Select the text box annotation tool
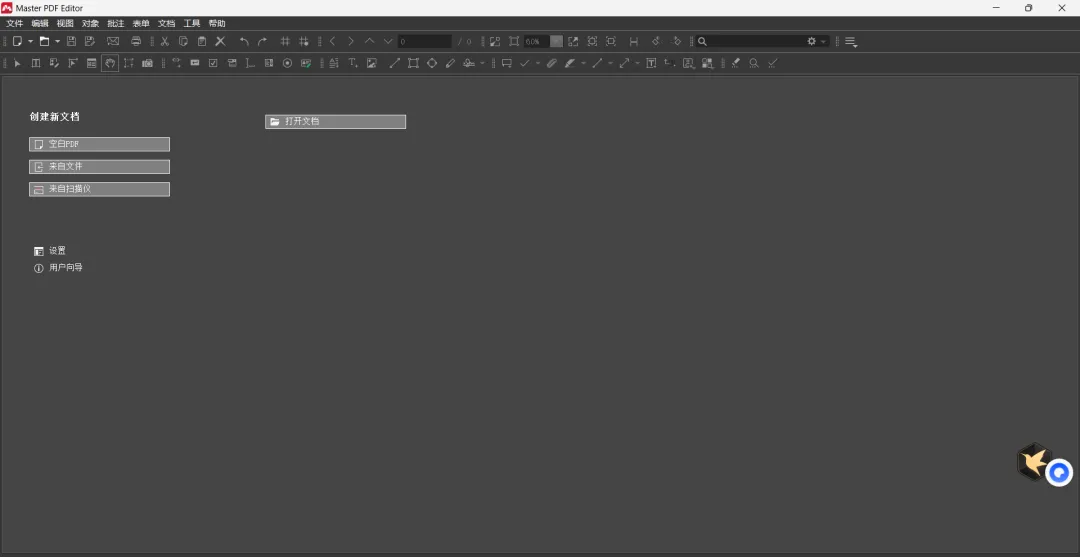This screenshot has height=557, width=1080. pos(651,63)
